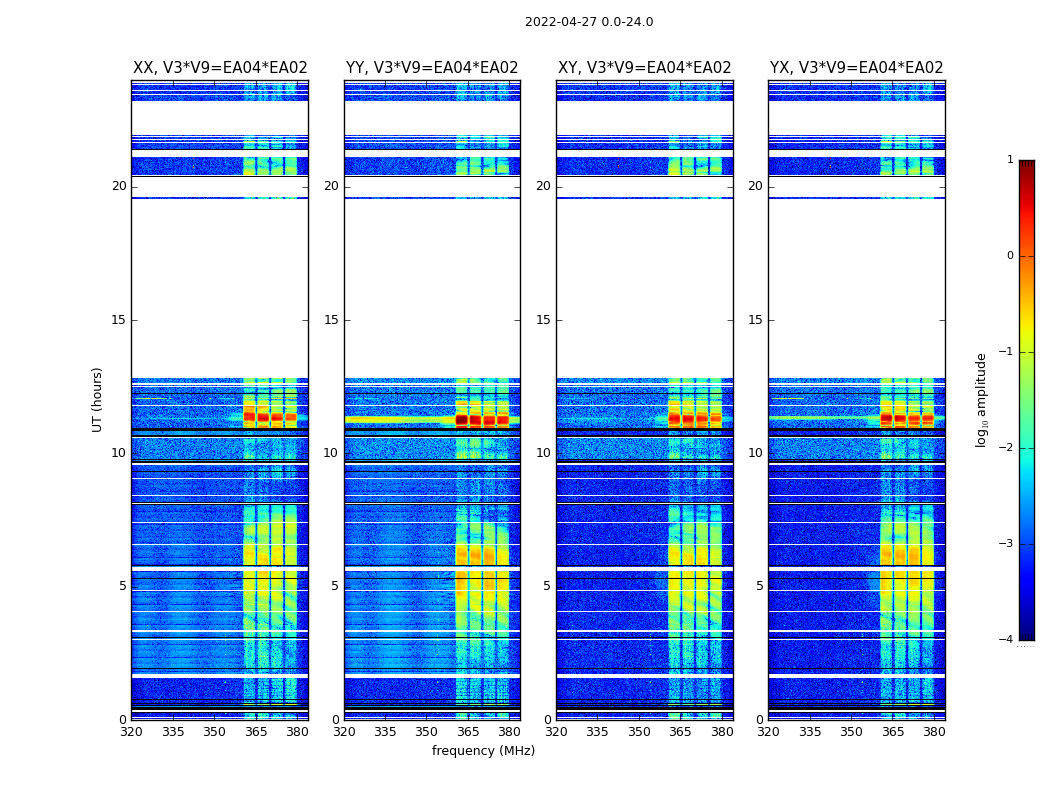1050x800 pixels.
Task: Click the XX, V3*V9=EA04*EA02 panel title
Action: 220,68
